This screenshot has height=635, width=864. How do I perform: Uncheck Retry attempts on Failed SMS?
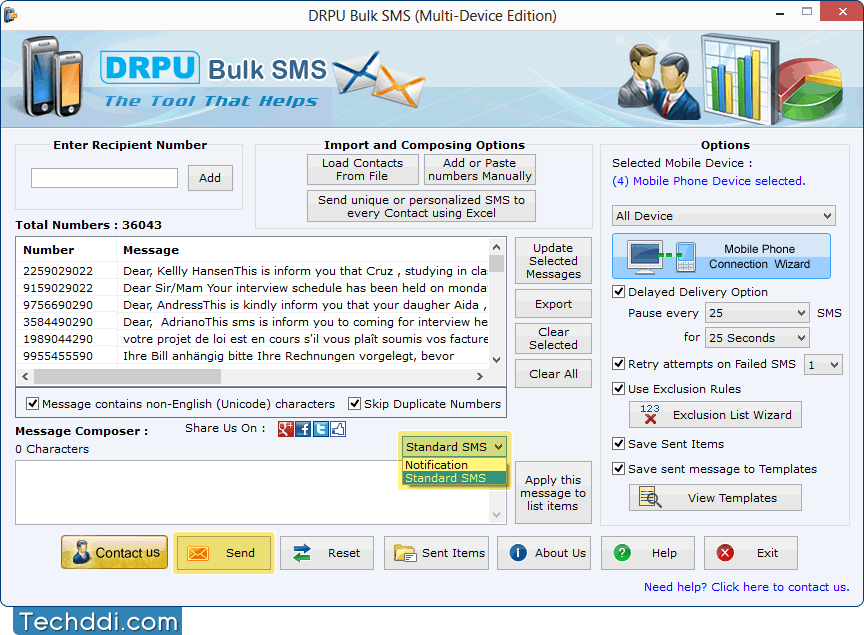619,364
